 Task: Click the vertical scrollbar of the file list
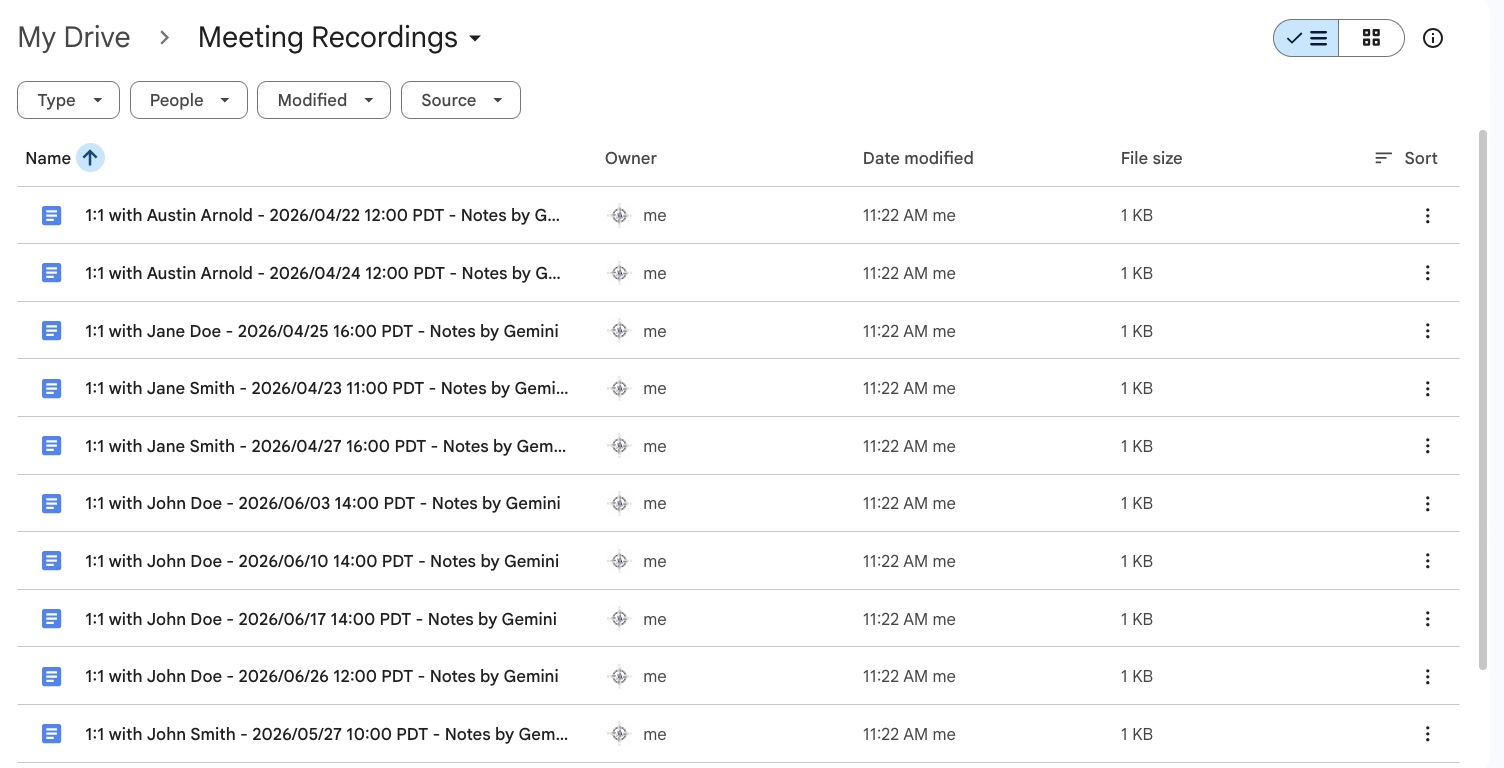[x=1482, y=400]
